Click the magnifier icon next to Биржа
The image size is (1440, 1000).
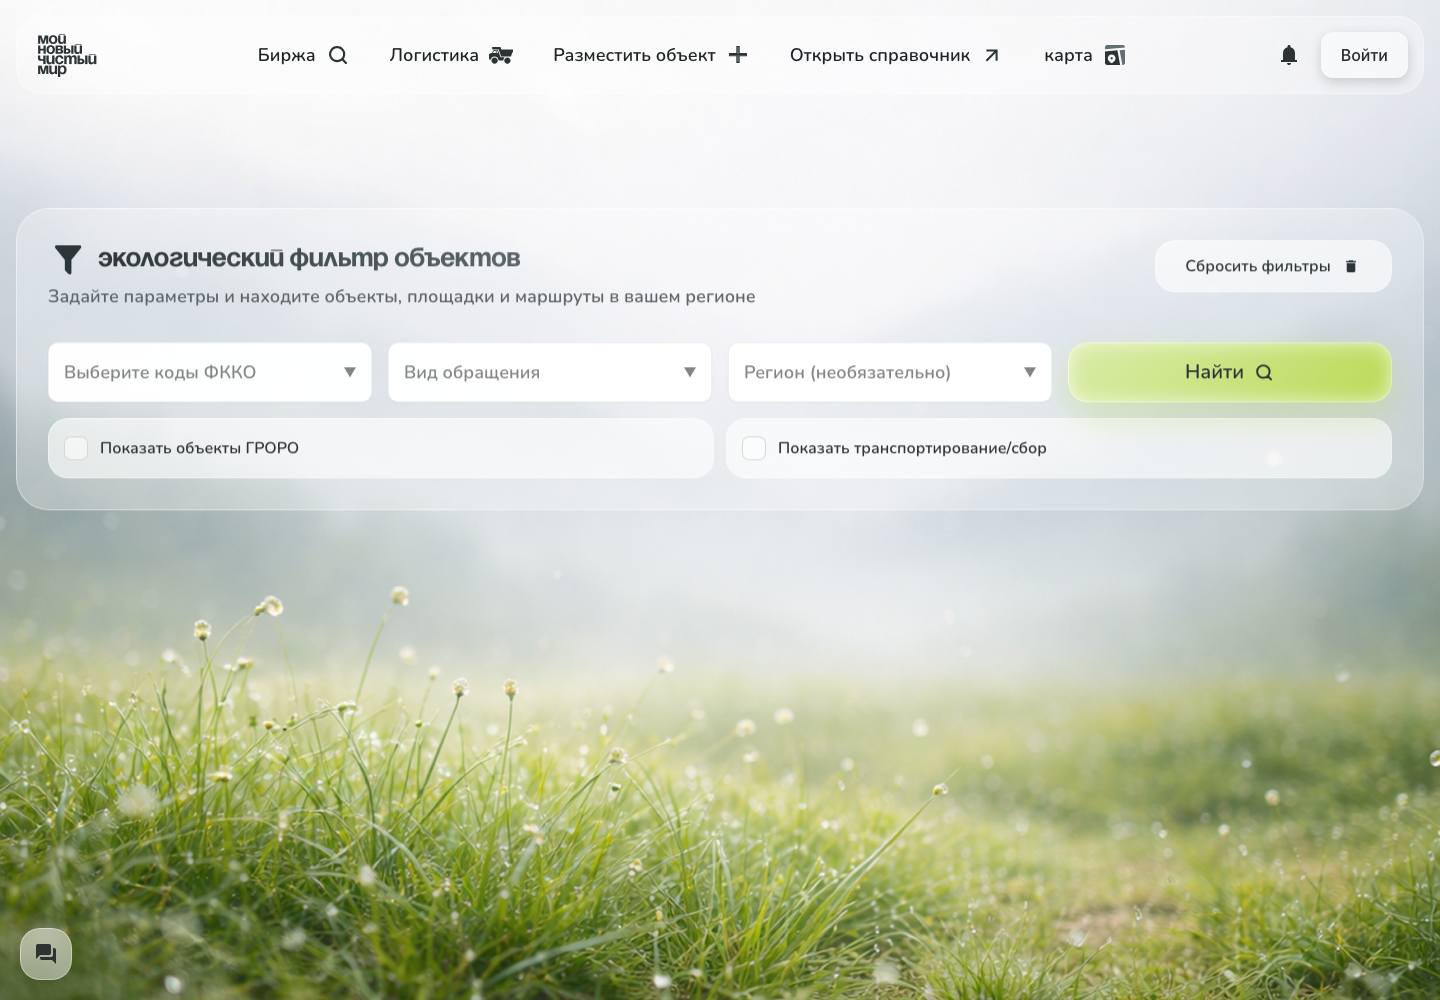pos(338,55)
